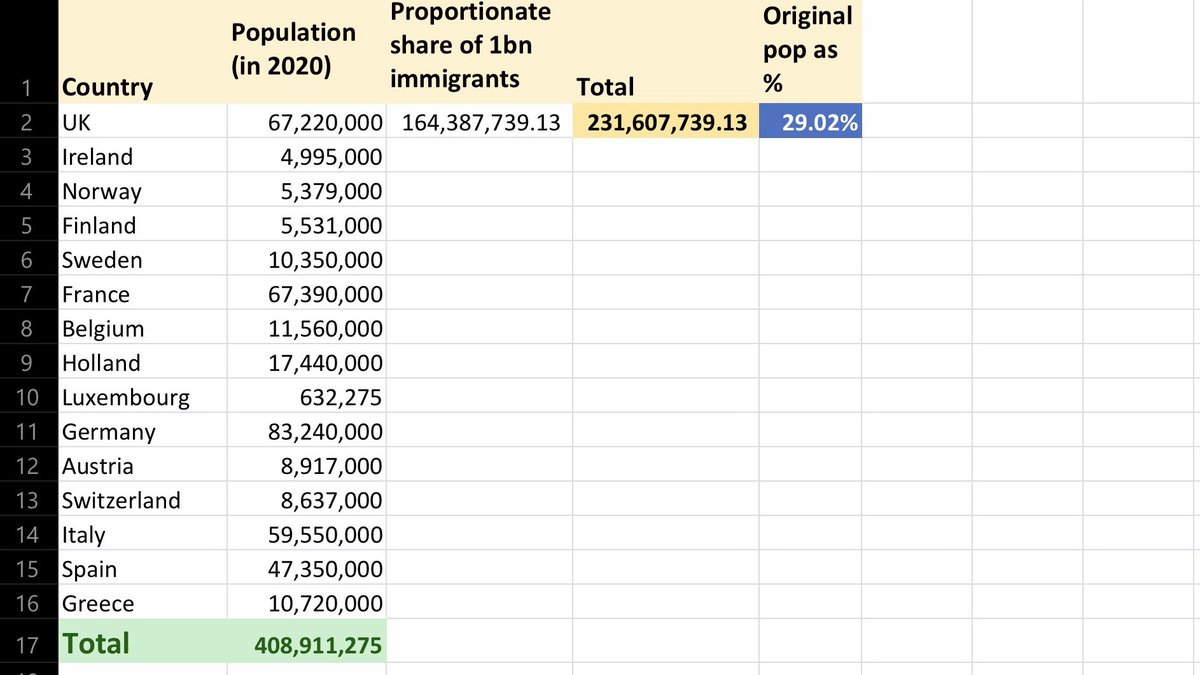Select Spain population value 47,350,000
Image resolution: width=1200 pixels, height=675 pixels.
(307, 568)
